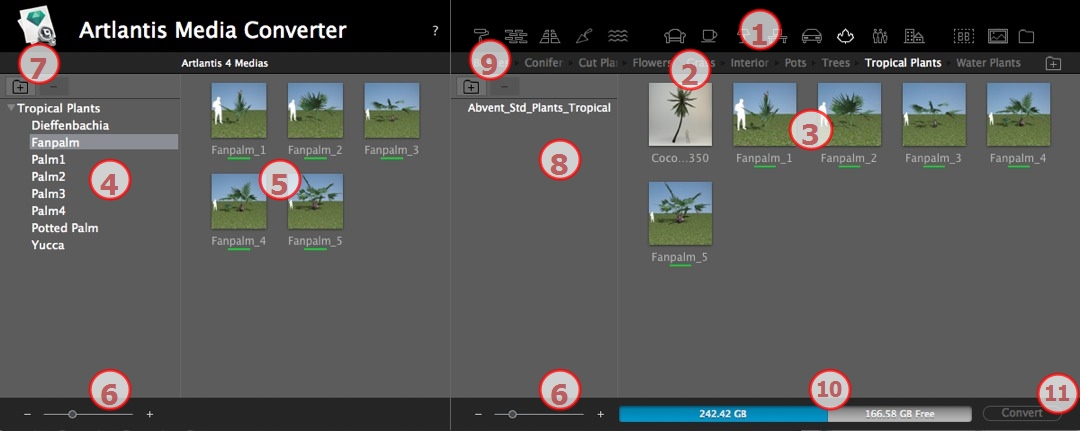Click add-subcategory icon right of Water Plants
Viewport: 1091px width, 431px height.
(x=1053, y=63)
